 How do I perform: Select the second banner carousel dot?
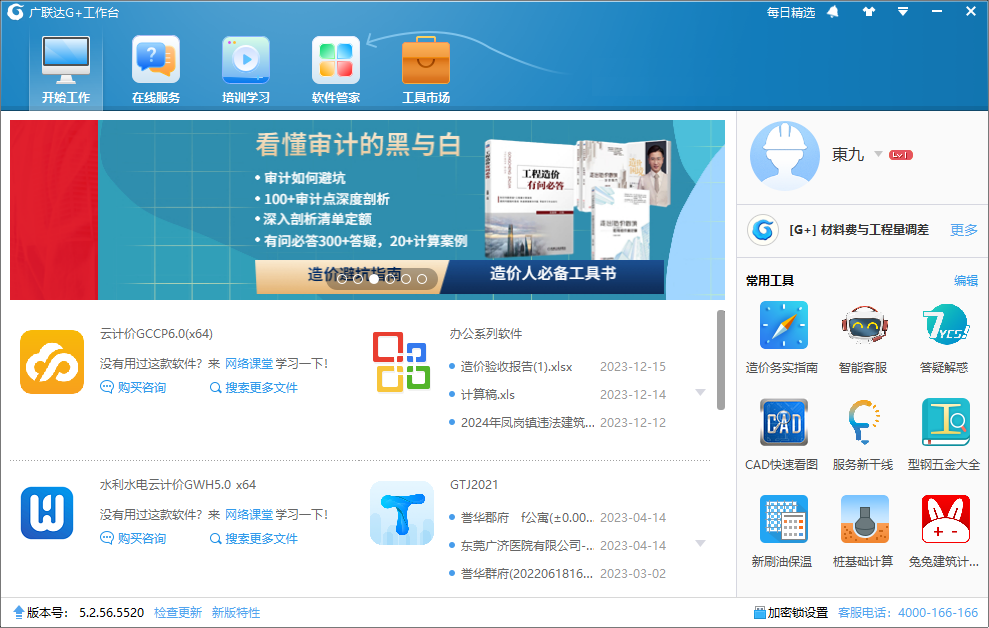358,279
